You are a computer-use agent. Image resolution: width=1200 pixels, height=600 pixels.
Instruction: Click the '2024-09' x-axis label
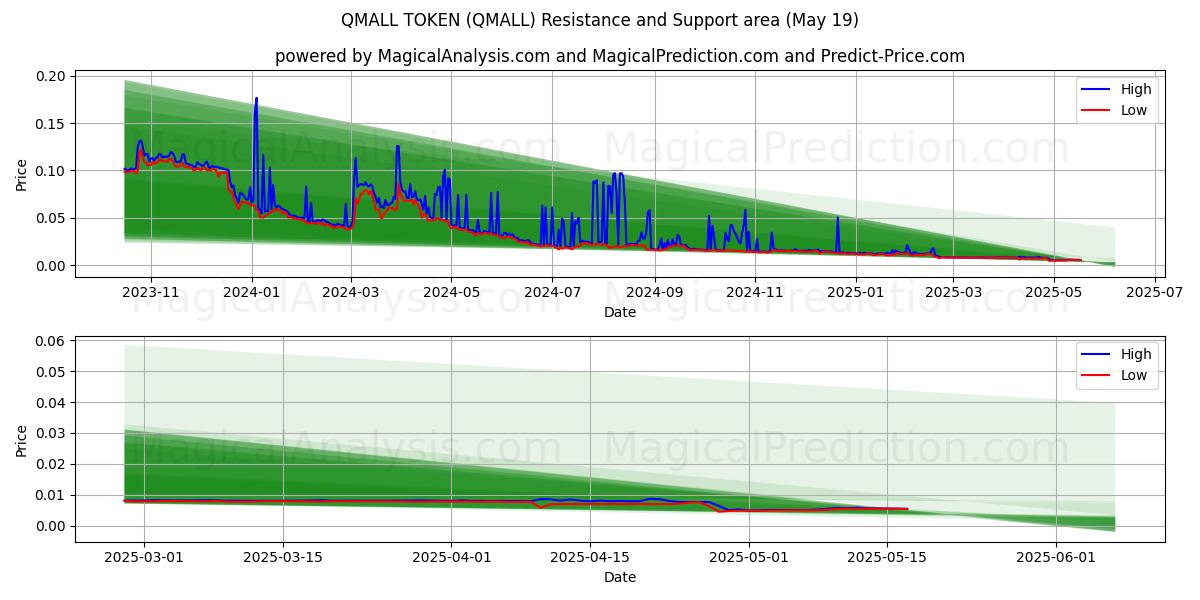[x=655, y=292]
